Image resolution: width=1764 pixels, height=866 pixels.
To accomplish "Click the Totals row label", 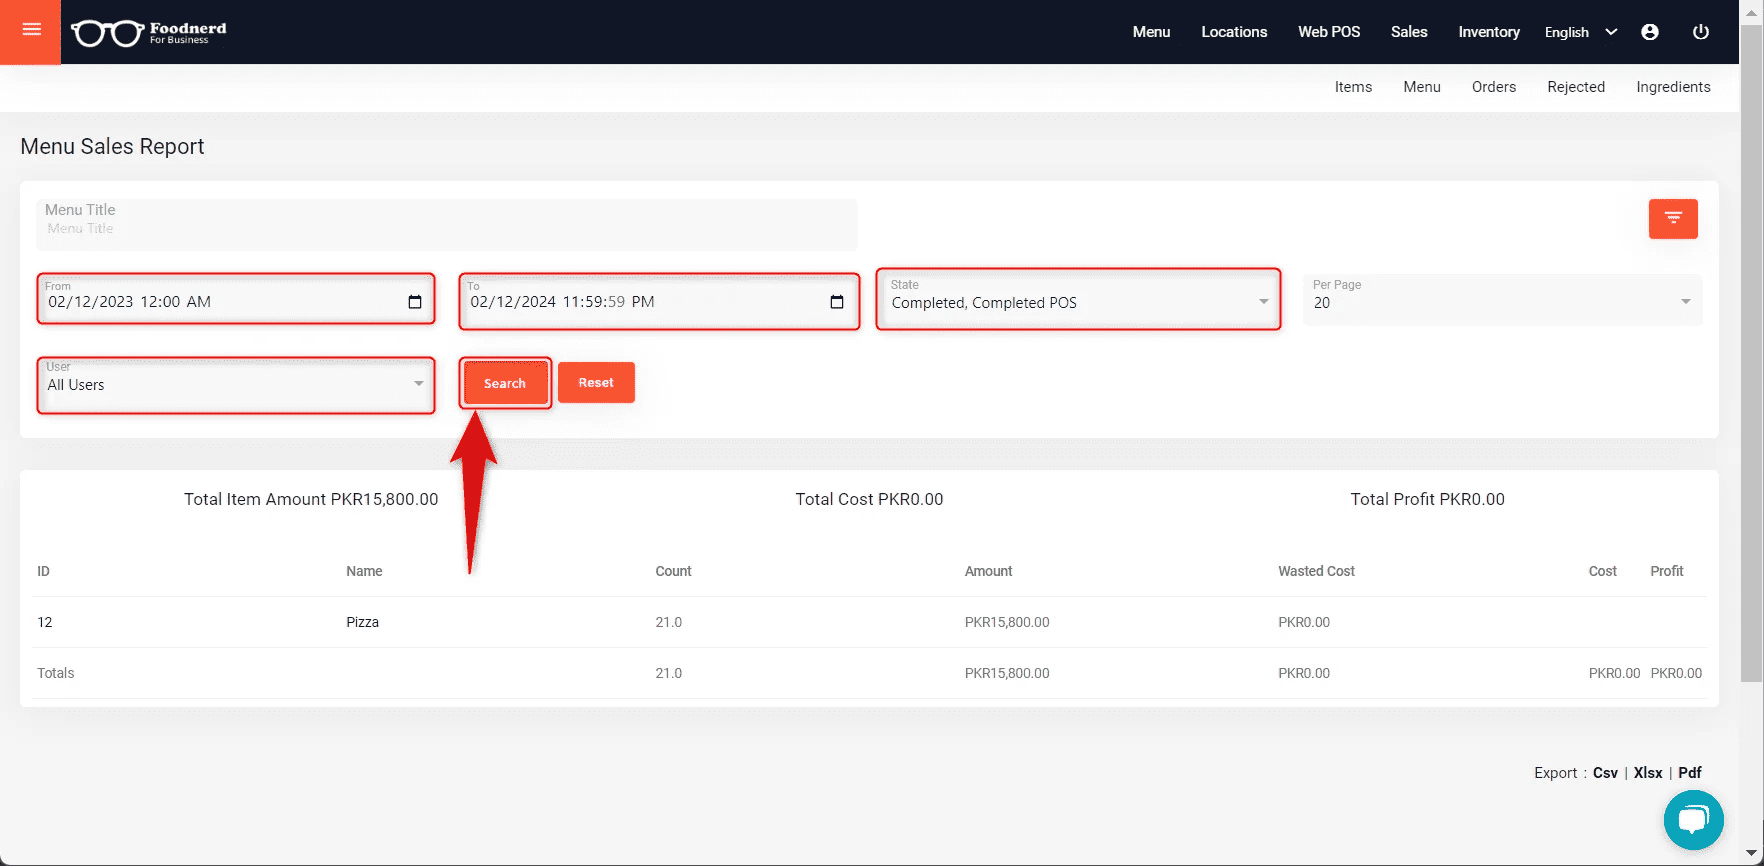I will [56, 673].
